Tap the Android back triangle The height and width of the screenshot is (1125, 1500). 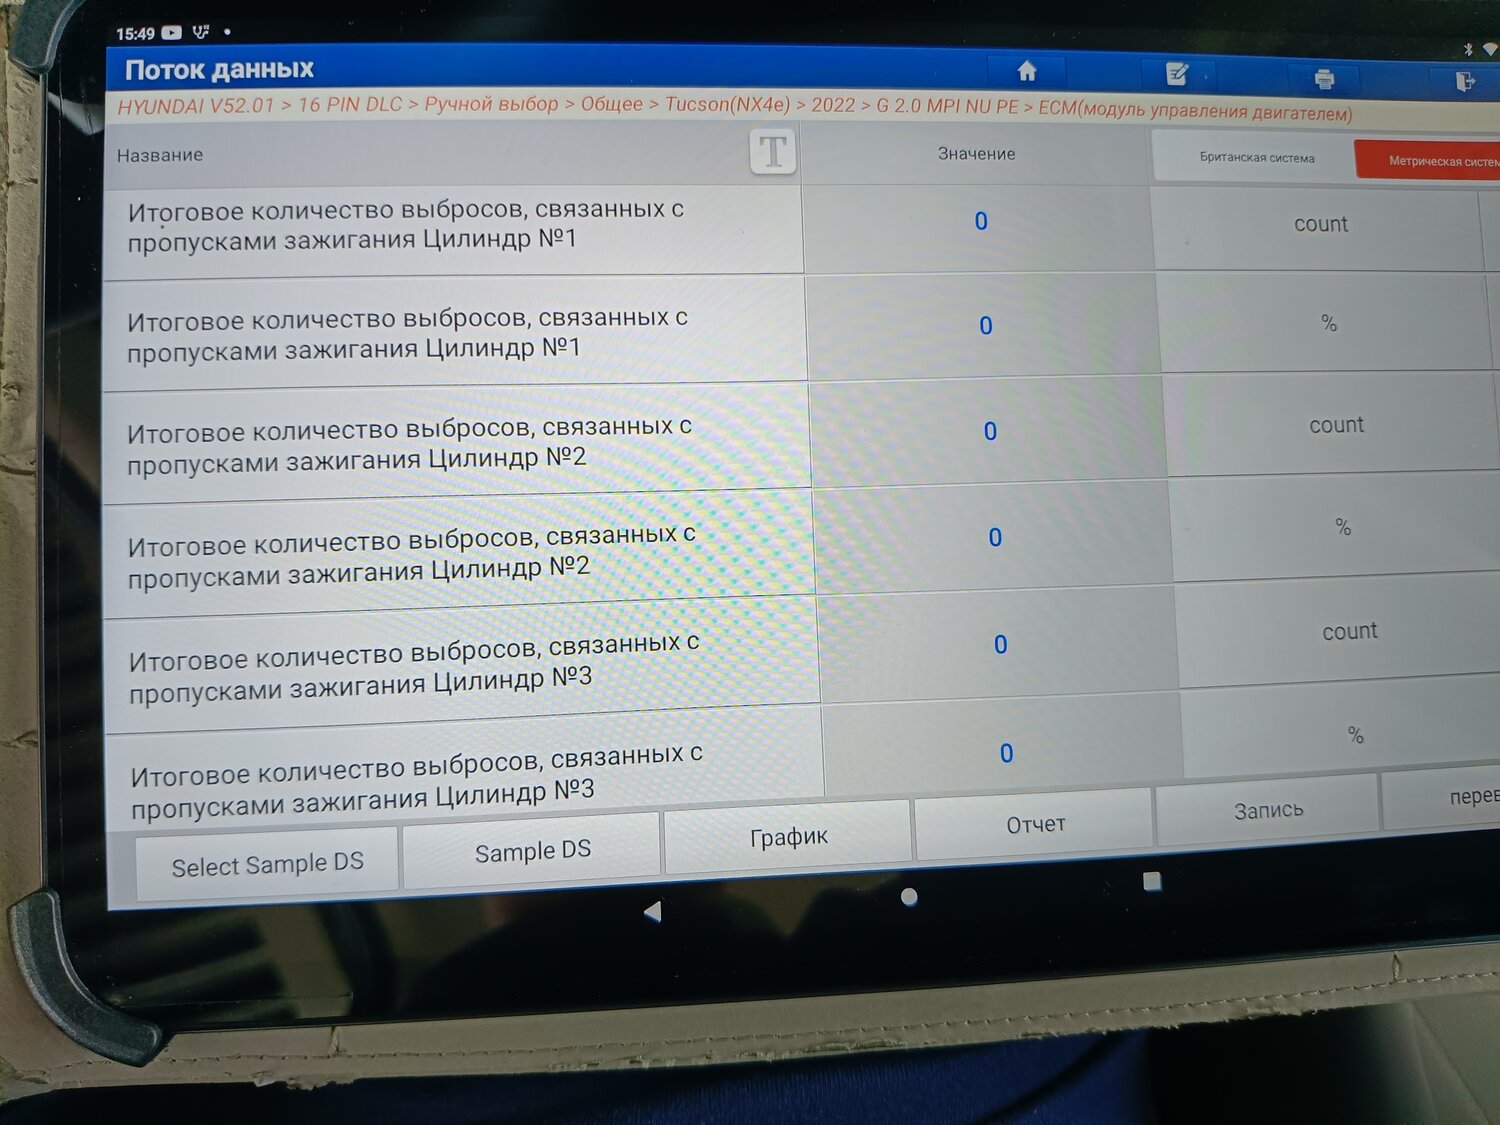click(653, 911)
